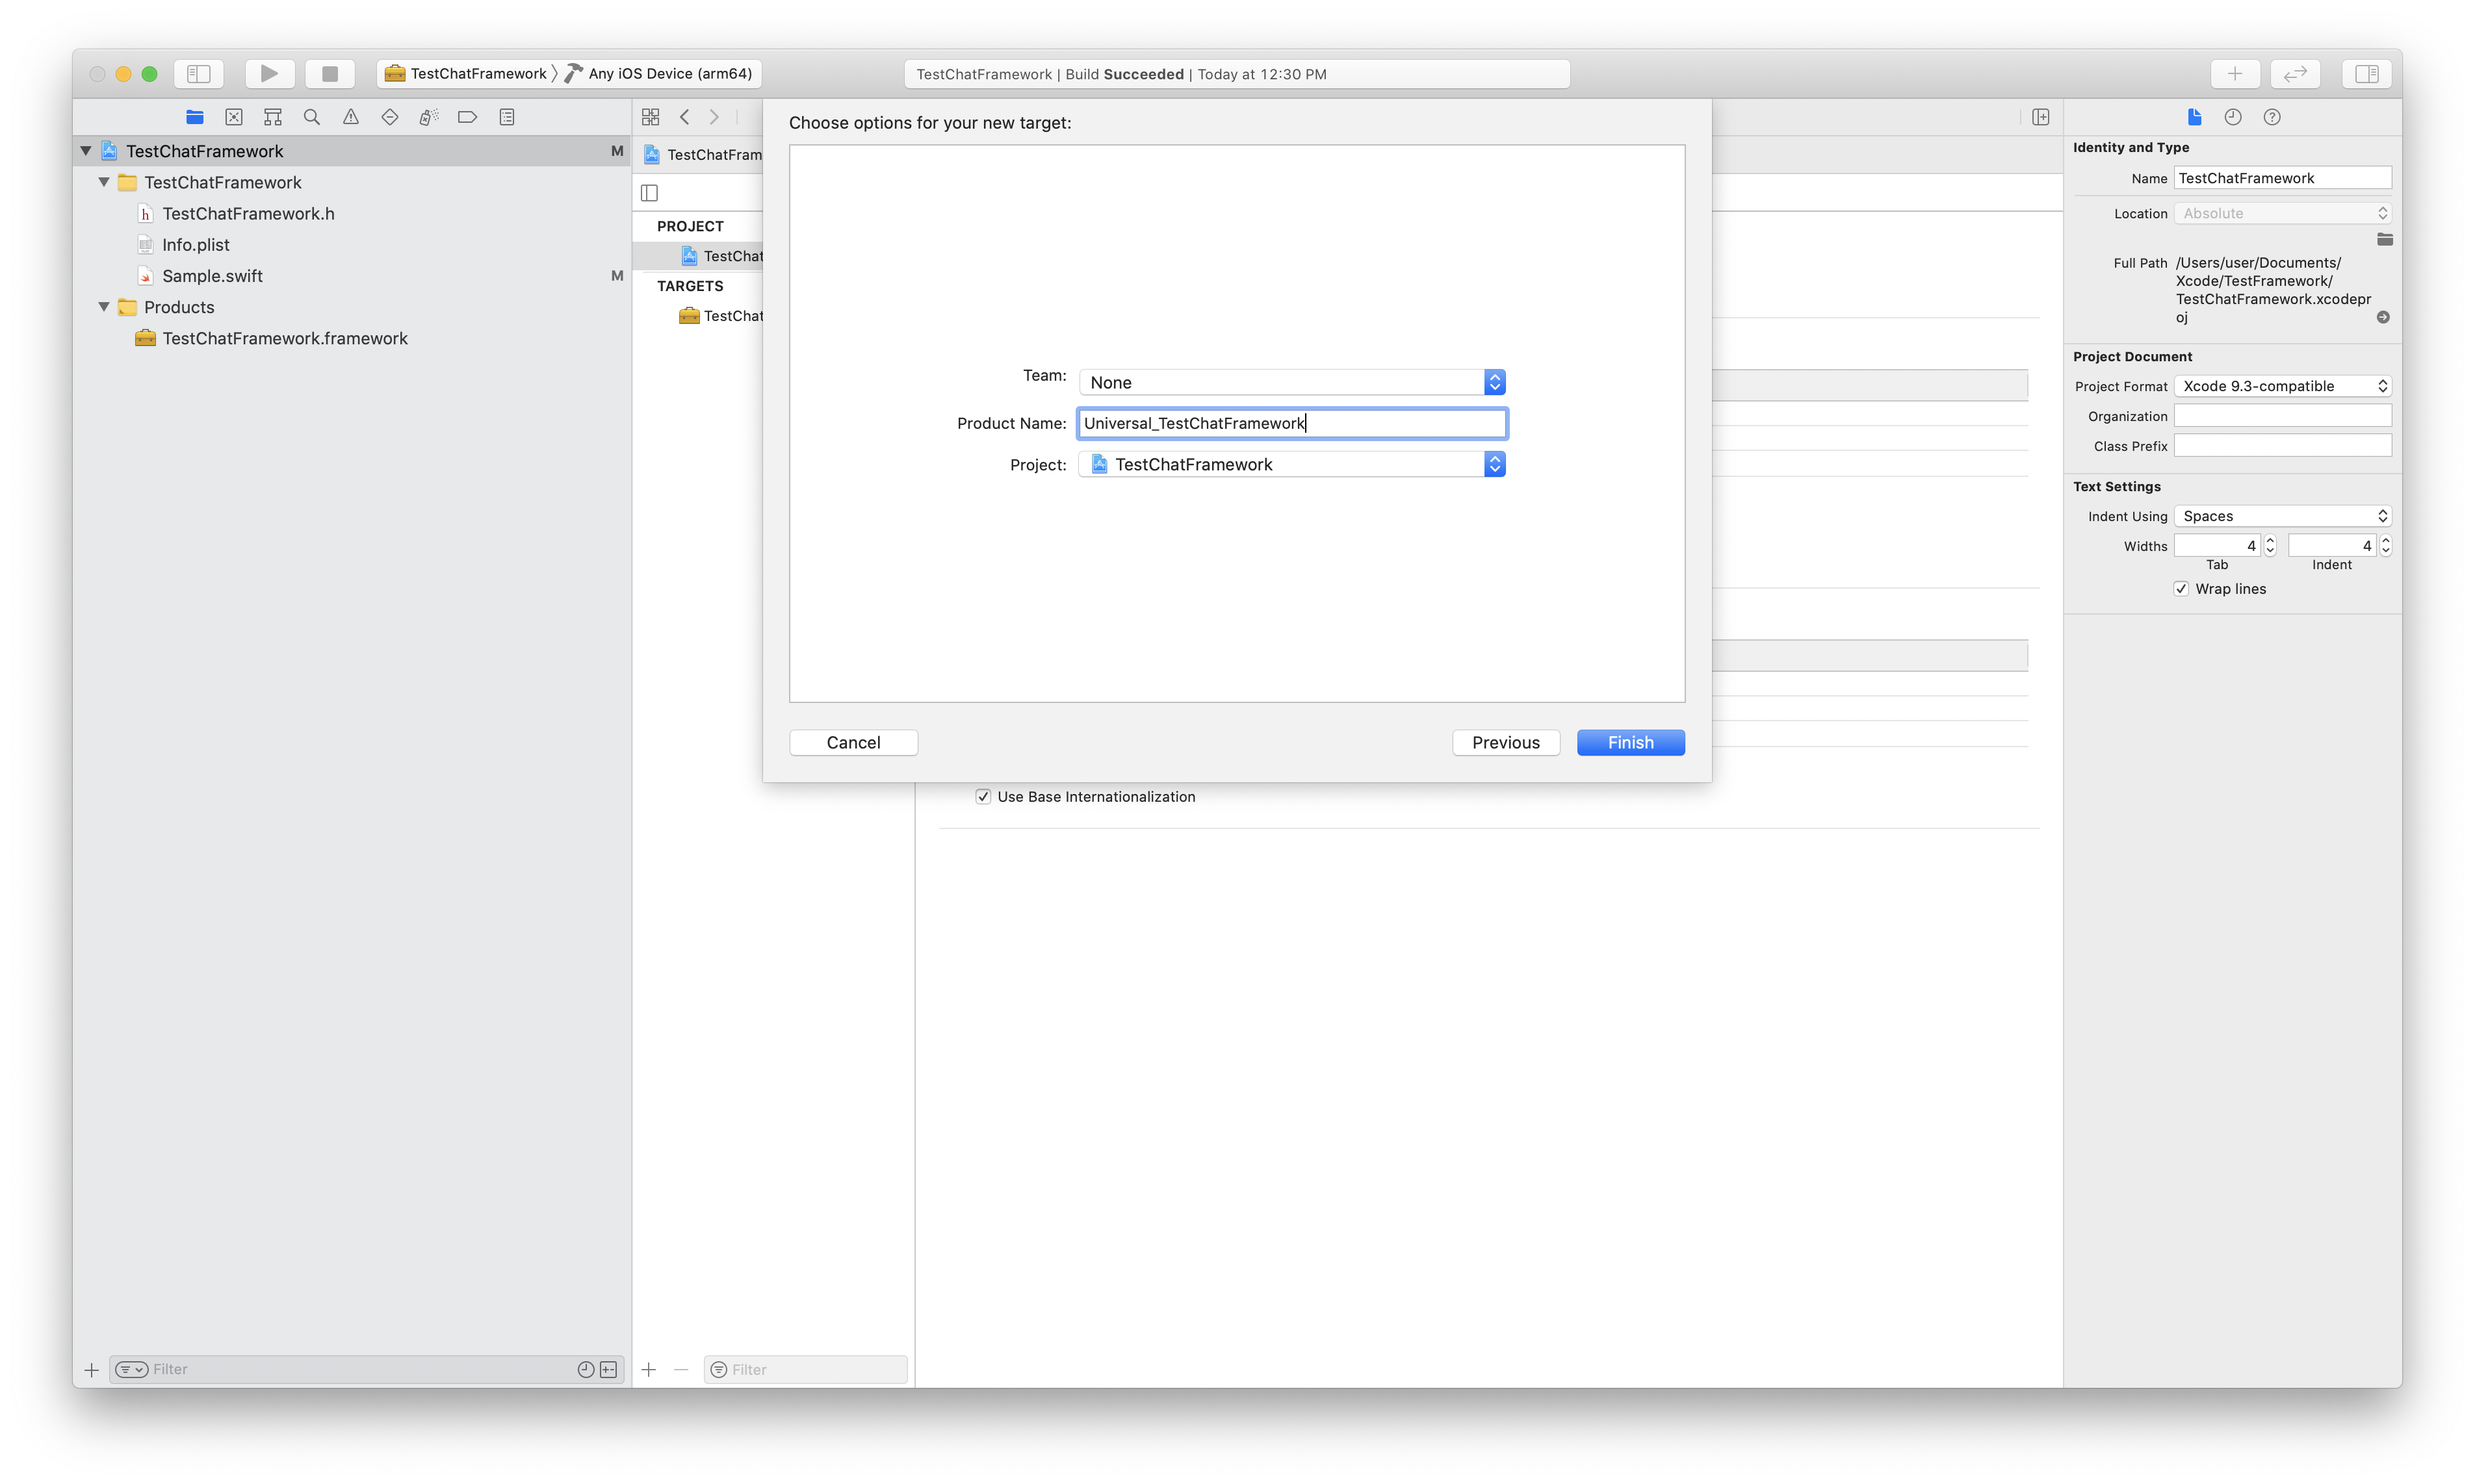Click the Previous button
The width and height of the screenshot is (2475, 1484).
pyautogui.click(x=1505, y=742)
